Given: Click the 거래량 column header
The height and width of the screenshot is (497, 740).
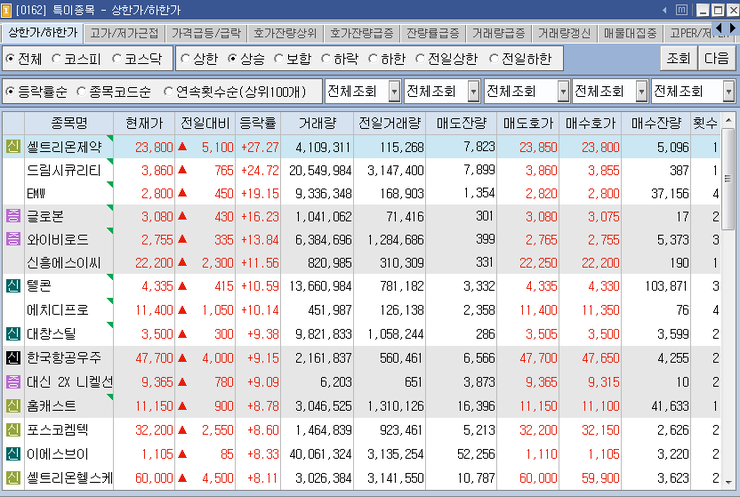Looking at the screenshot, I should [317, 123].
